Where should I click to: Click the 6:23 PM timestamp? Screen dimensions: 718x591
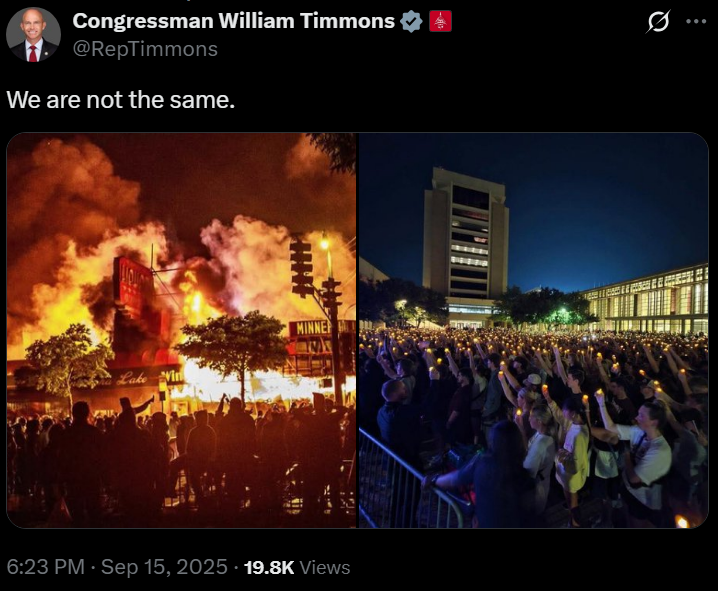pyautogui.click(x=46, y=567)
